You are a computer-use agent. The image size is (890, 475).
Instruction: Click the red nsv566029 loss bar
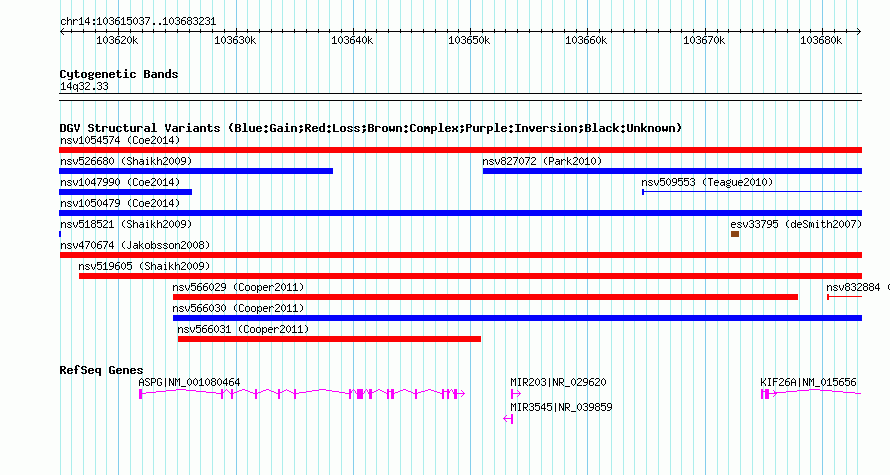point(485,297)
